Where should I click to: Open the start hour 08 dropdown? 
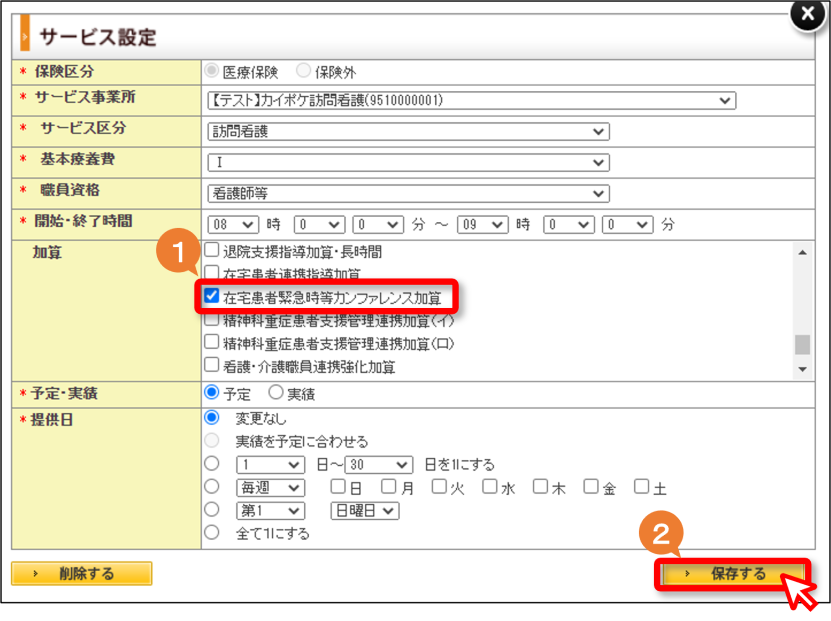tap(233, 225)
